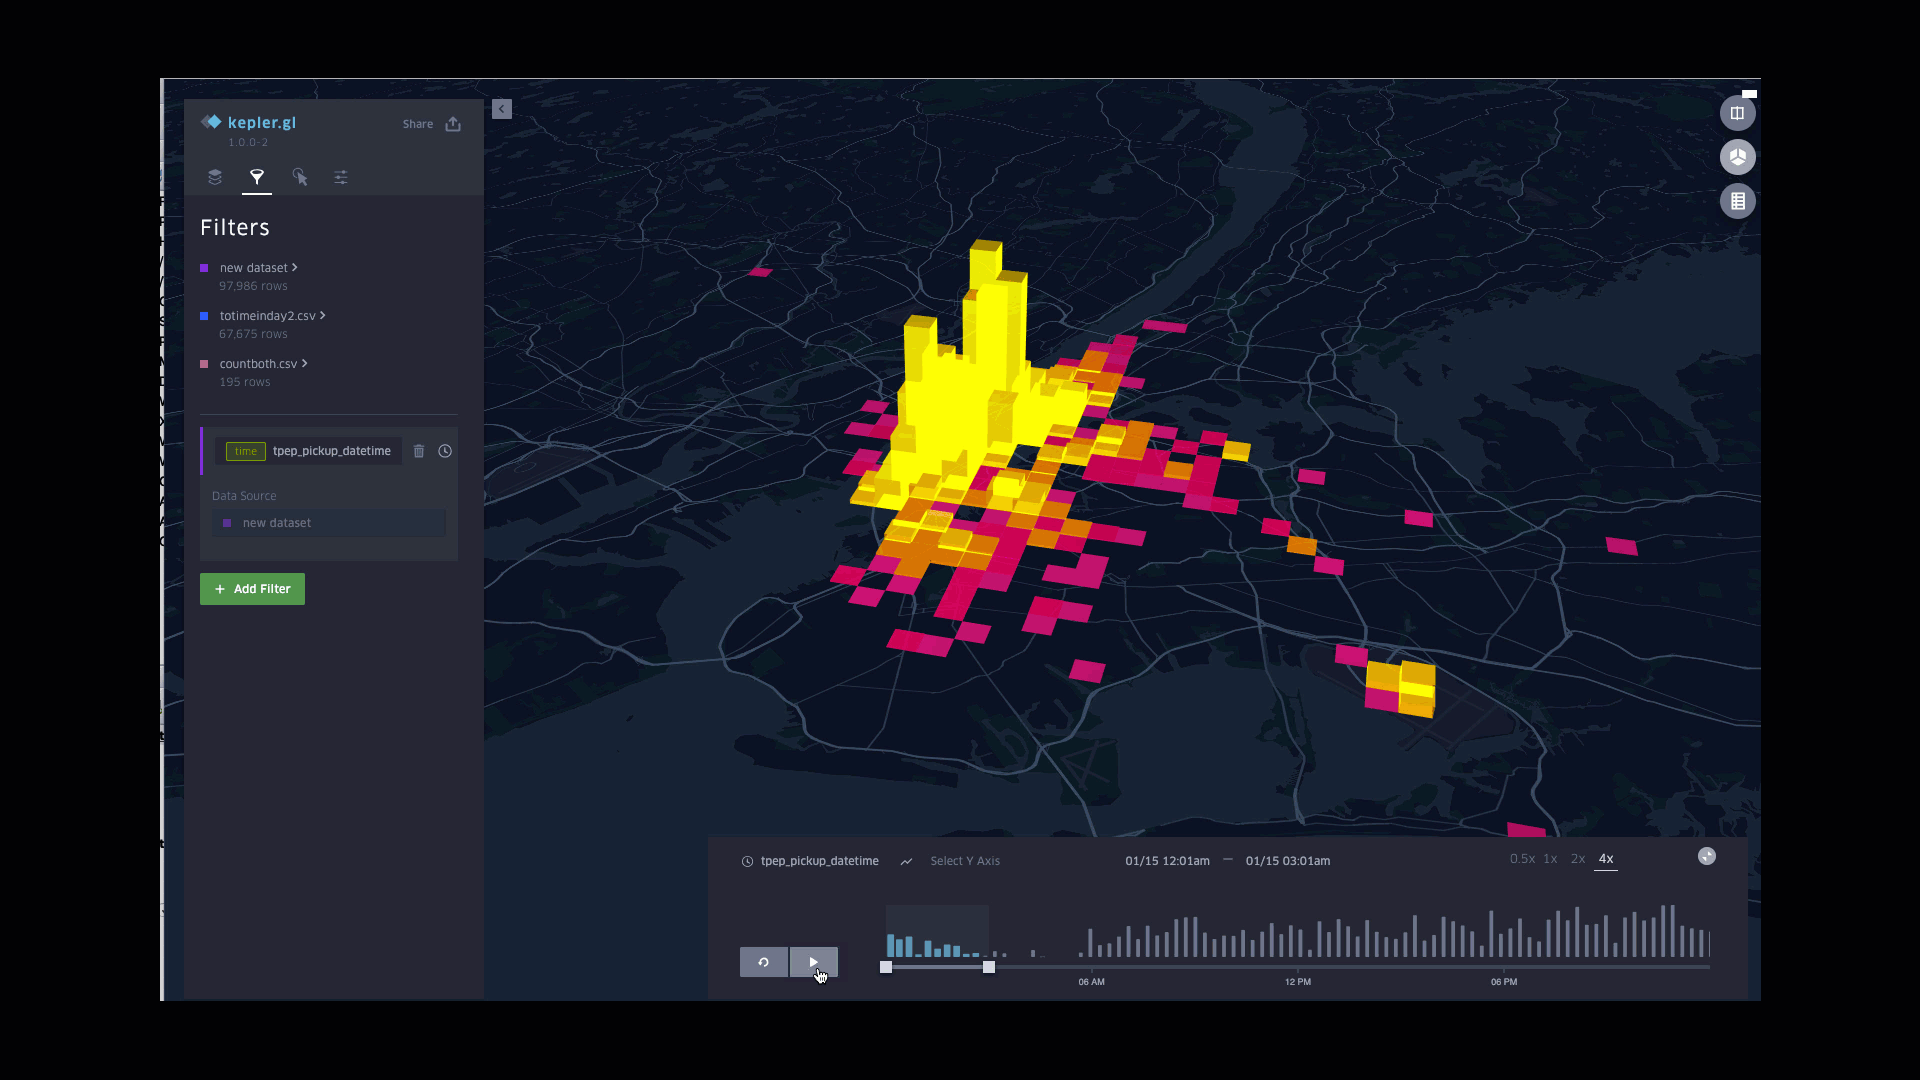Toggle split map view button
Image resolution: width=1920 pixels, height=1080 pixels.
pyautogui.click(x=1737, y=113)
